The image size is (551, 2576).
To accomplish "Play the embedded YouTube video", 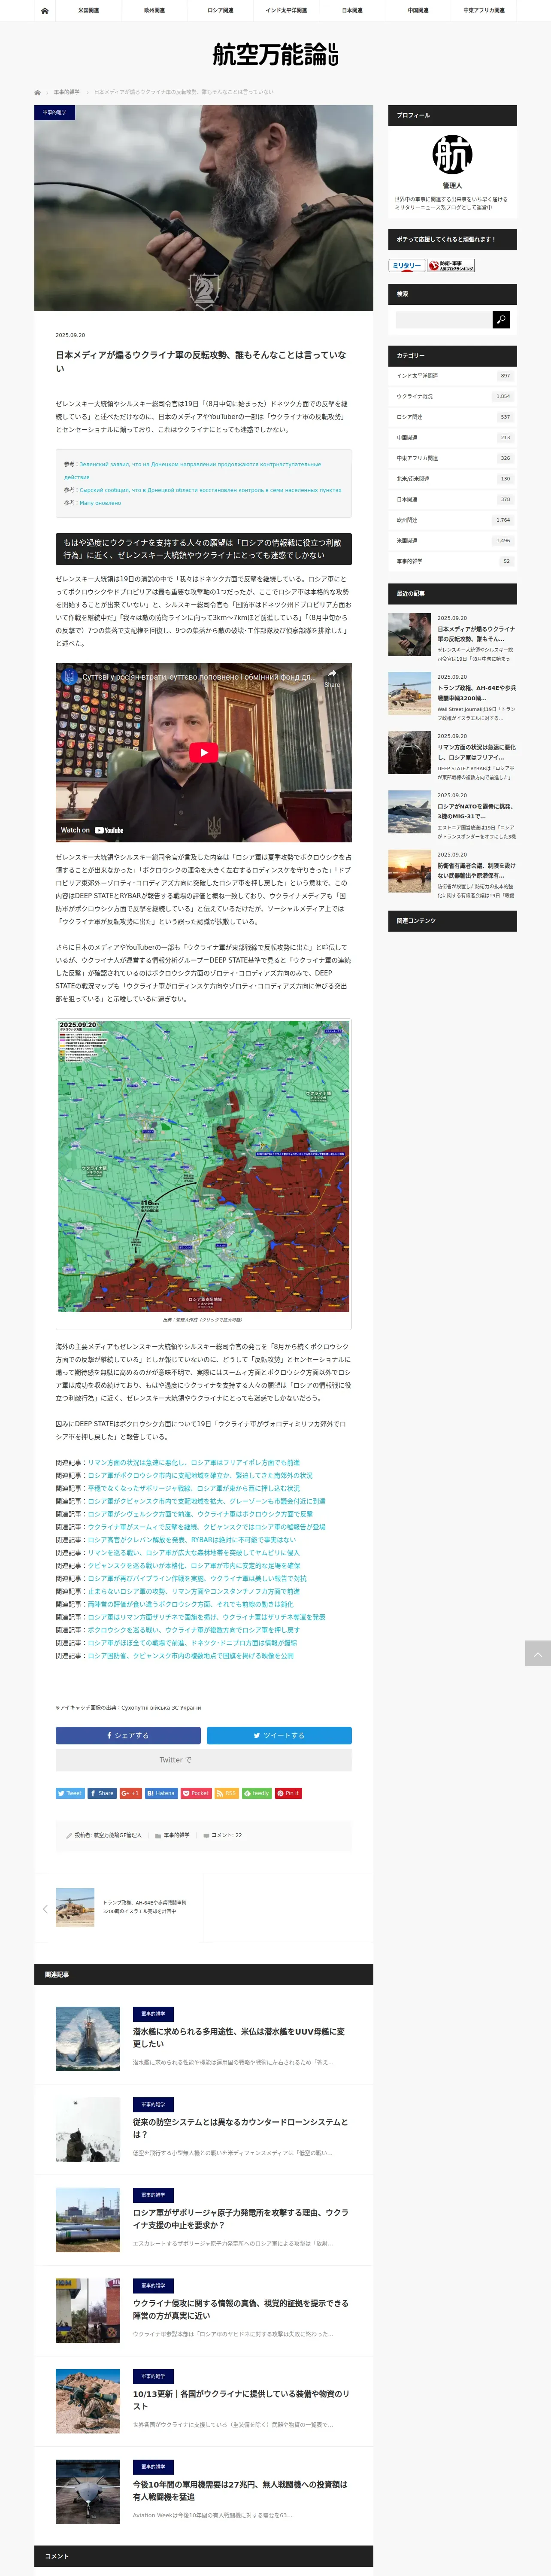I will pos(203,752).
